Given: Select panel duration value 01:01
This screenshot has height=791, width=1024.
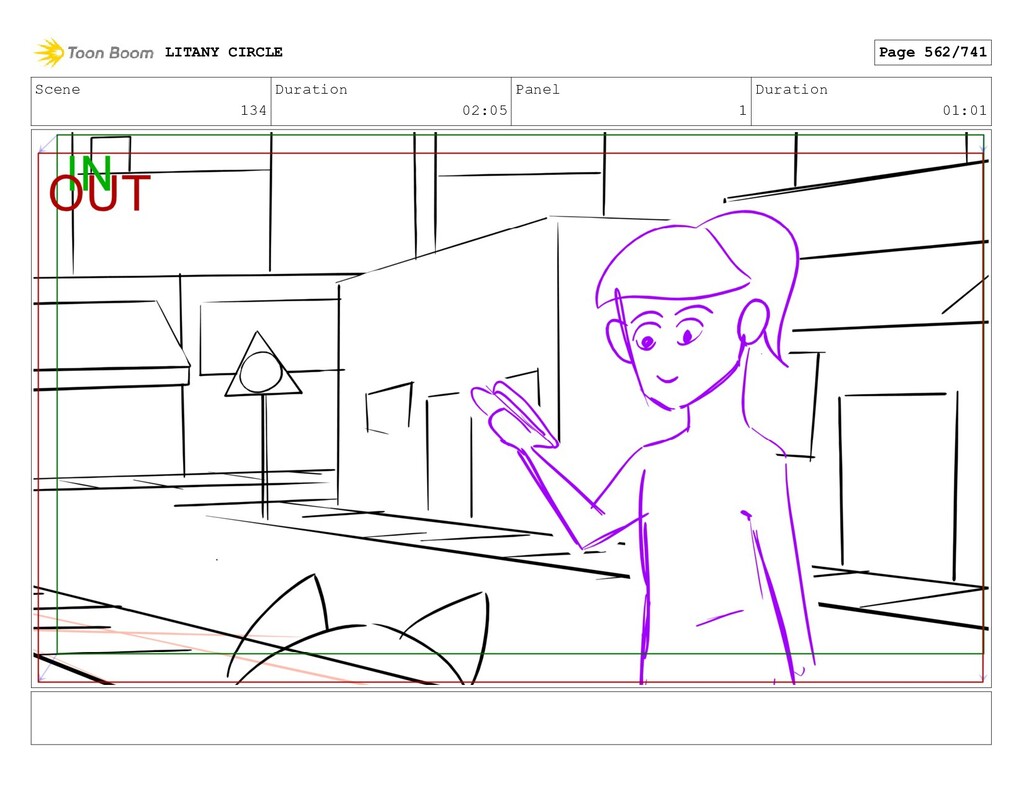Looking at the screenshot, I should 965,110.
